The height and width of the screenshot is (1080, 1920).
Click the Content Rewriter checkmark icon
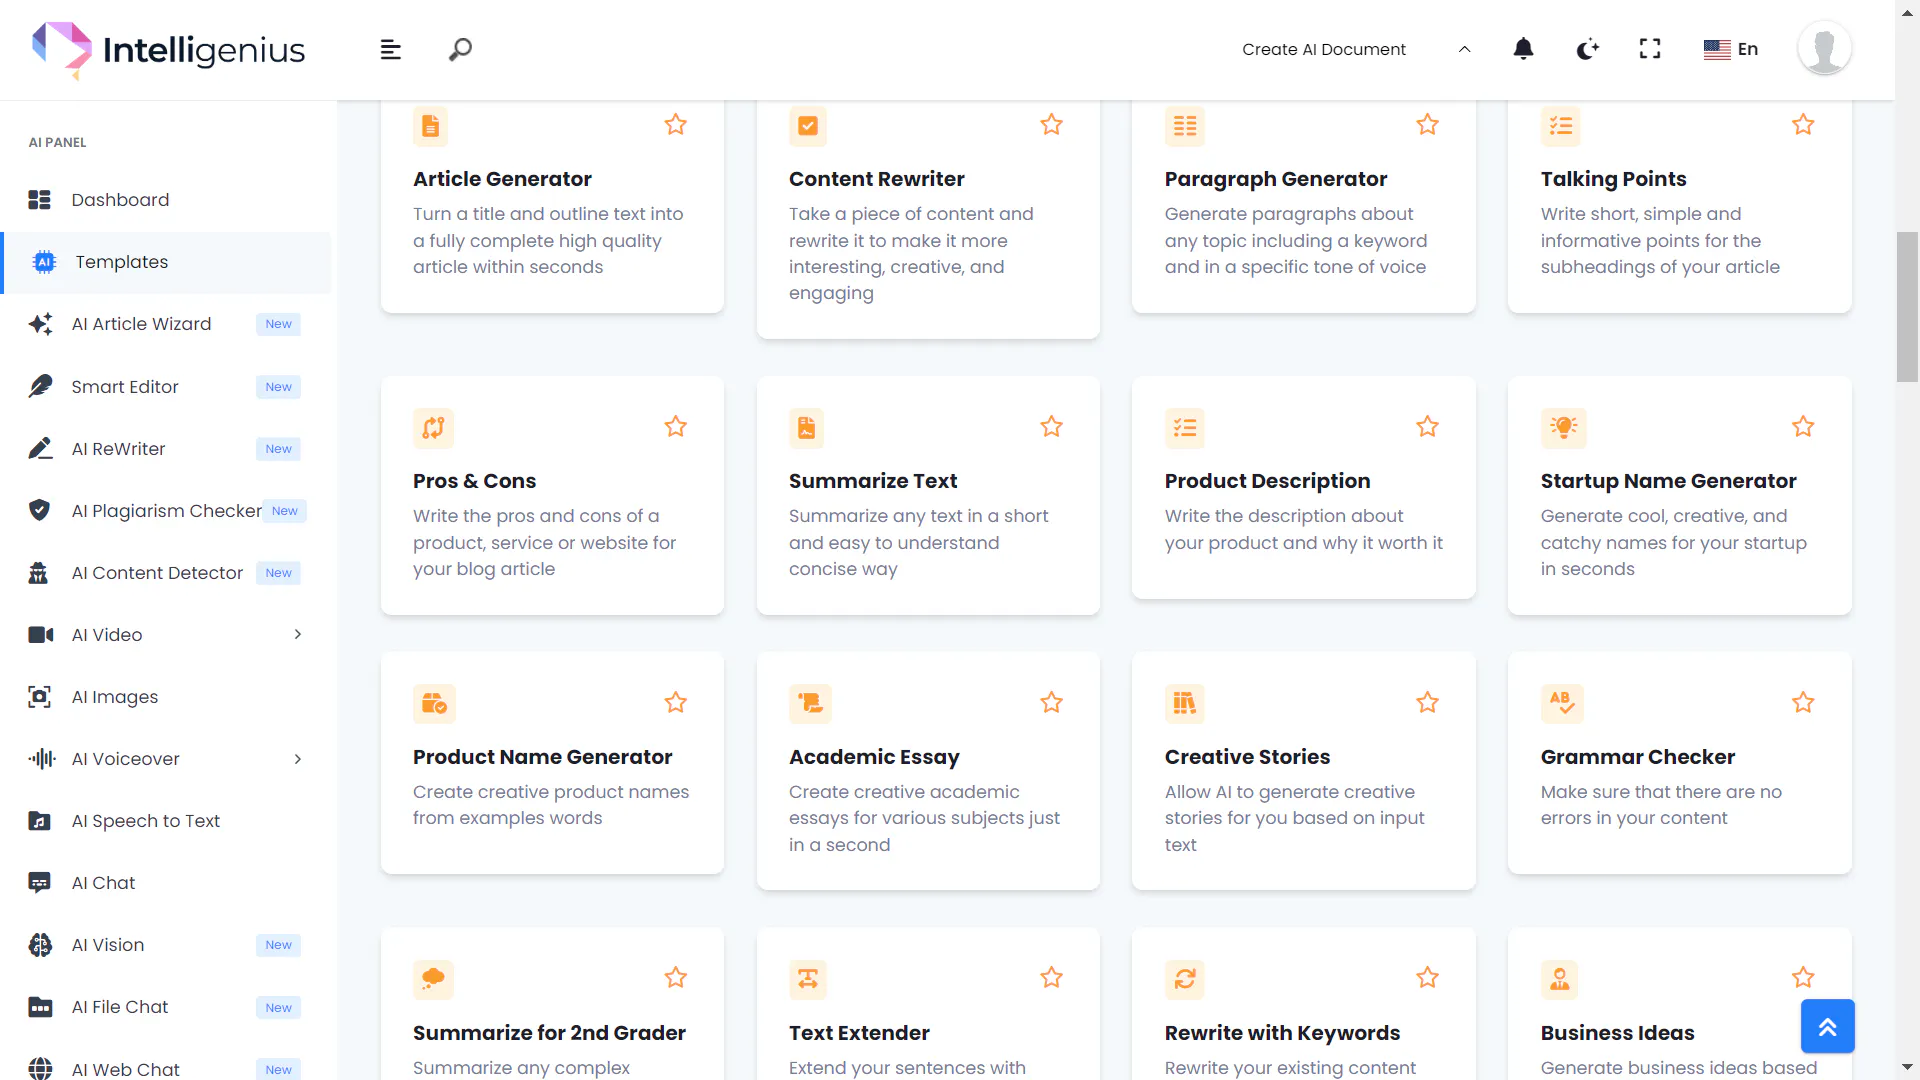point(807,126)
